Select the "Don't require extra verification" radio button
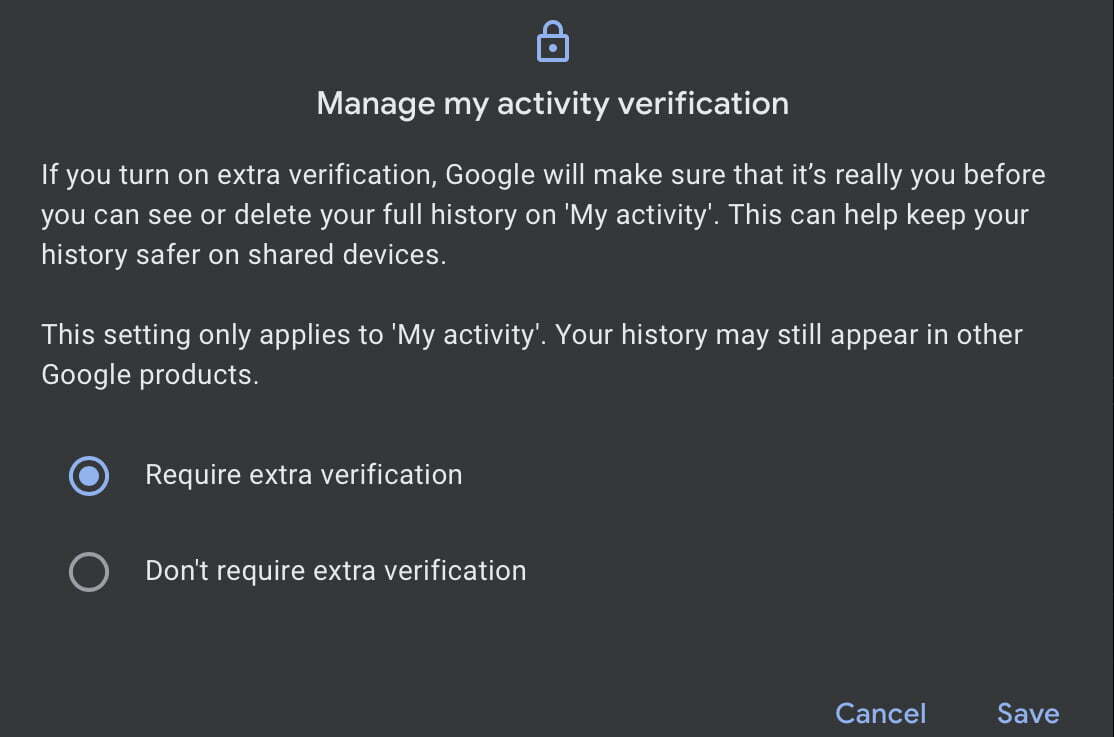The height and width of the screenshot is (737, 1114). pyautogui.click(x=89, y=572)
